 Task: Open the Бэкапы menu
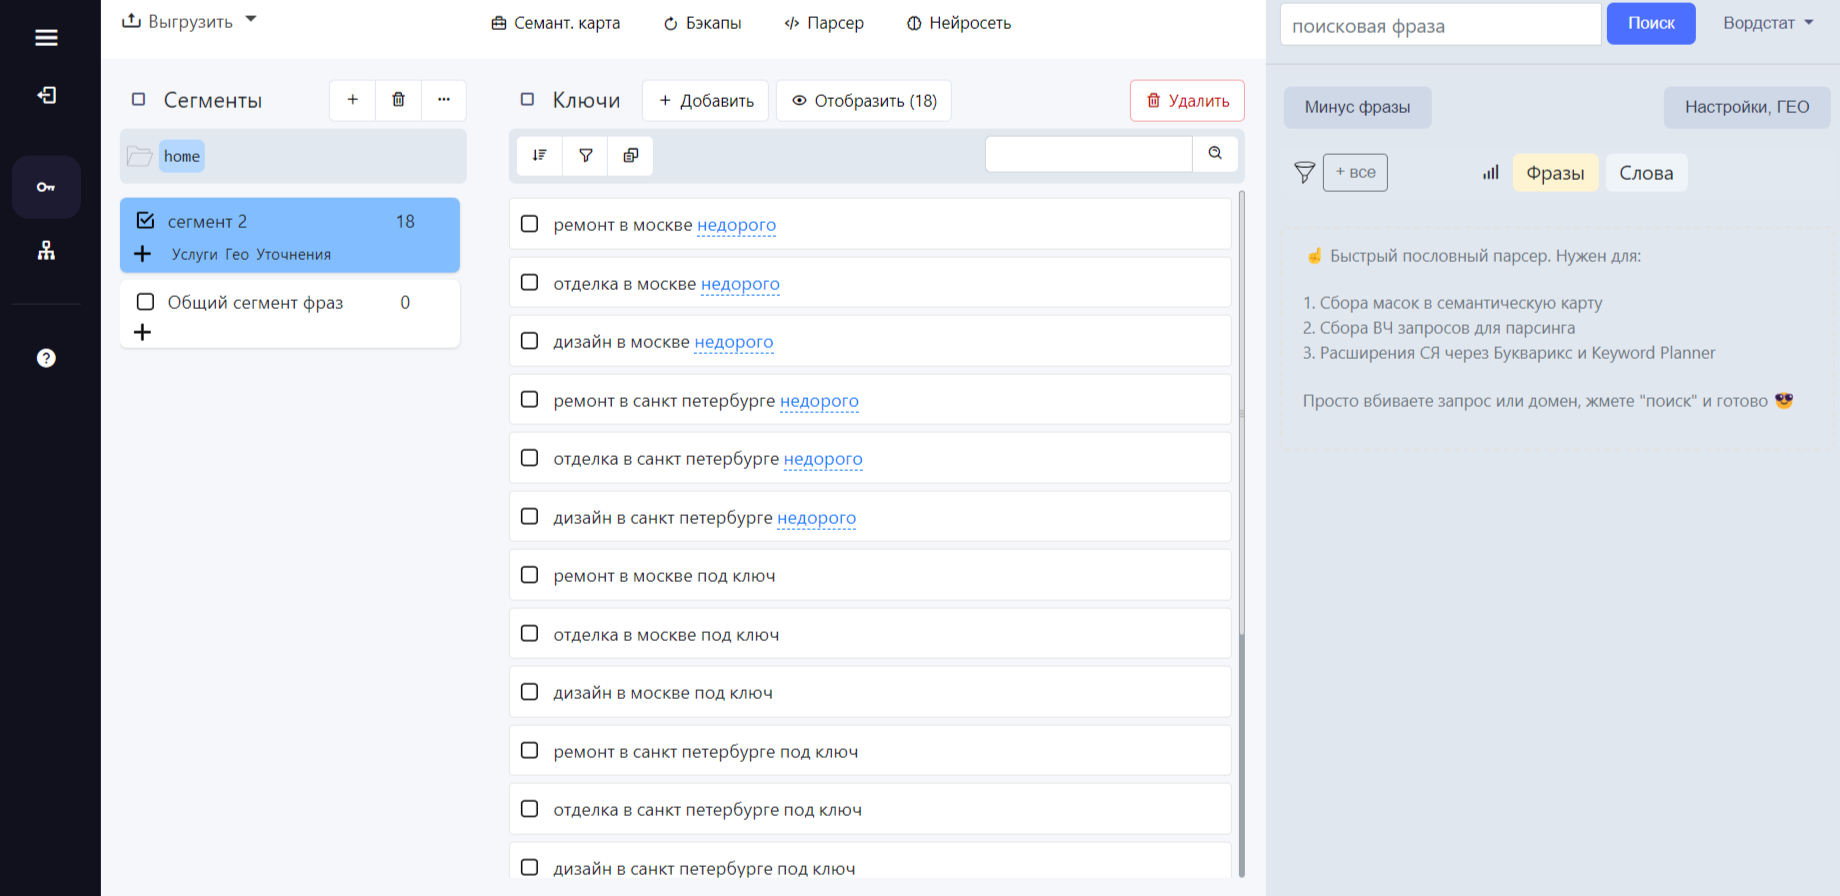coord(703,23)
